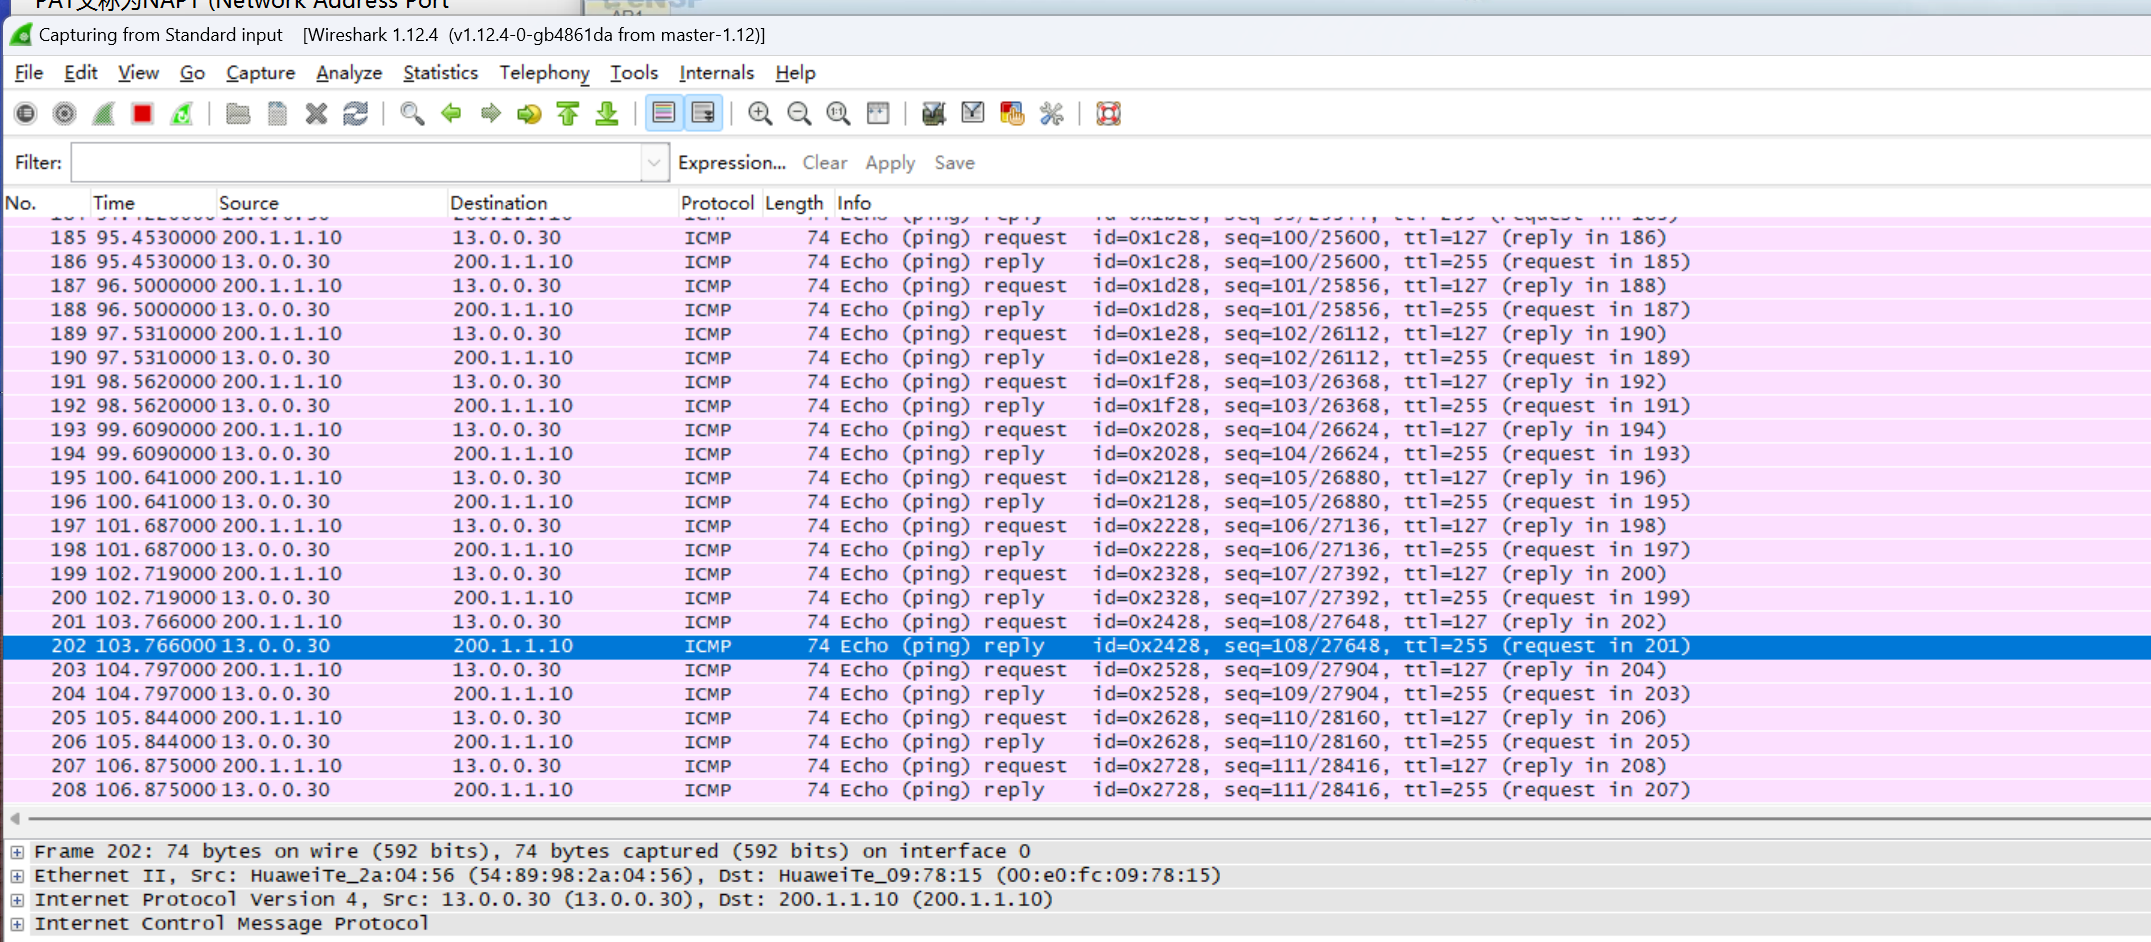Open the Internals menu
The height and width of the screenshot is (942, 2151).
[716, 73]
